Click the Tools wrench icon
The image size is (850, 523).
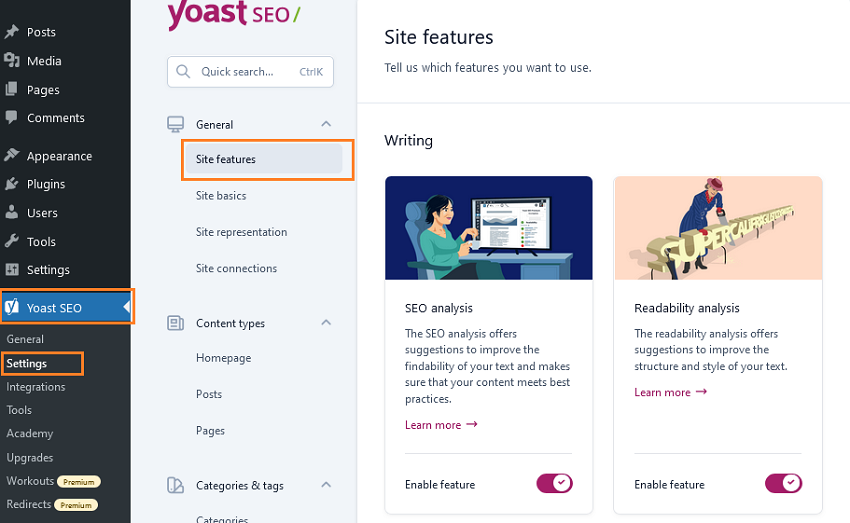click(11, 241)
